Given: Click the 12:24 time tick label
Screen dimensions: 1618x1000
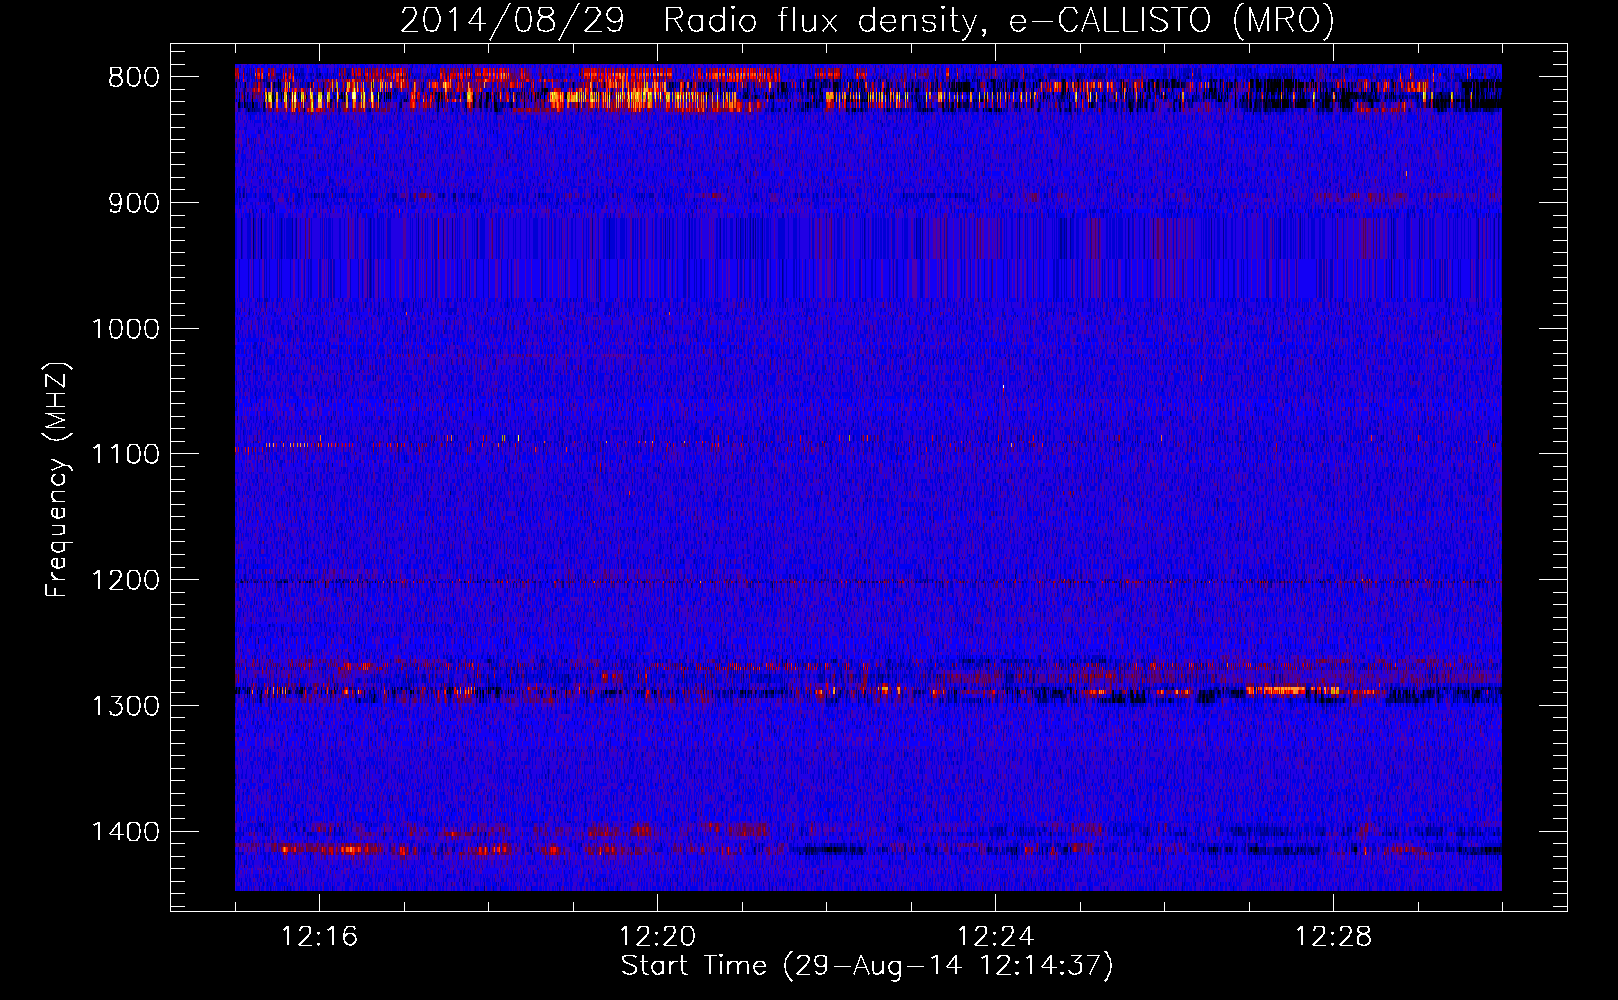Looking at the screenshot, I should [x=995, y=937].
